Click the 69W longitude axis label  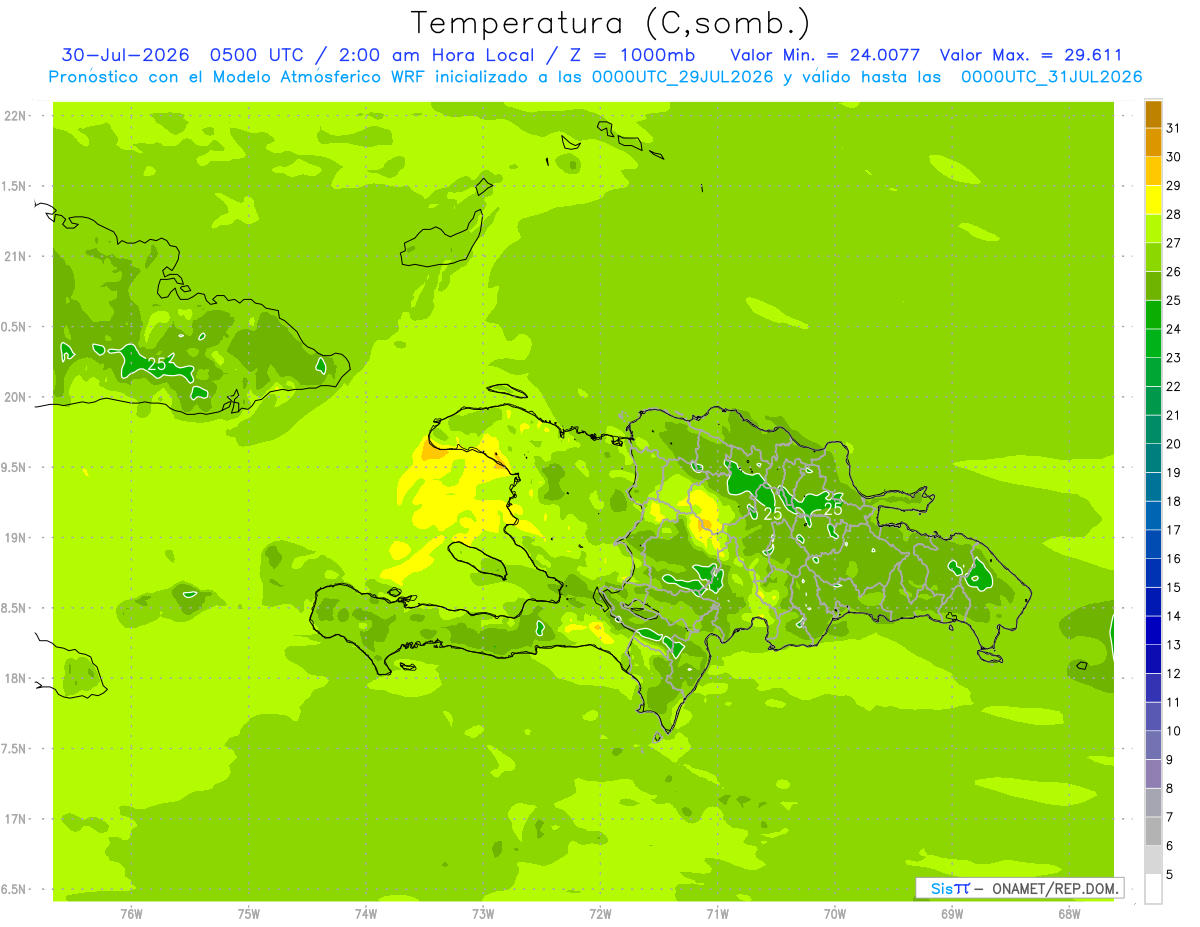pos(952,913)
